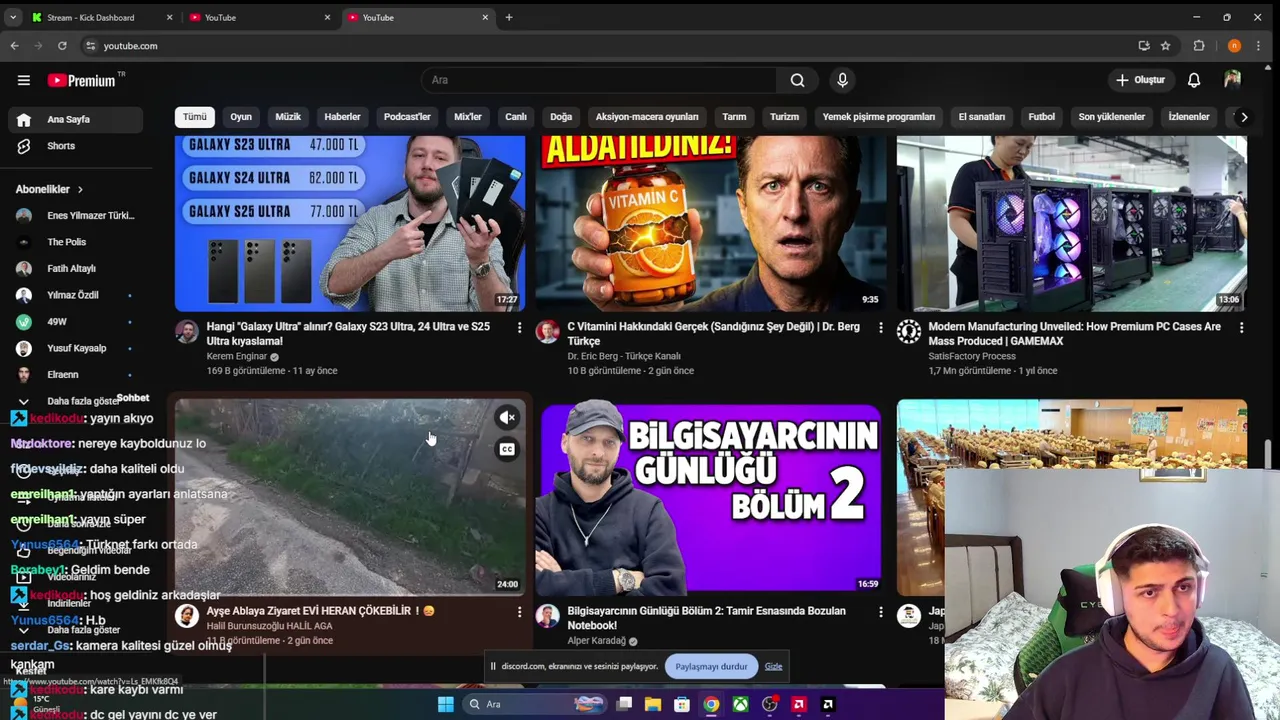This screenshot has width=1280, height=720.
Task: Click install app icon in address bar
Action: 1144,46
